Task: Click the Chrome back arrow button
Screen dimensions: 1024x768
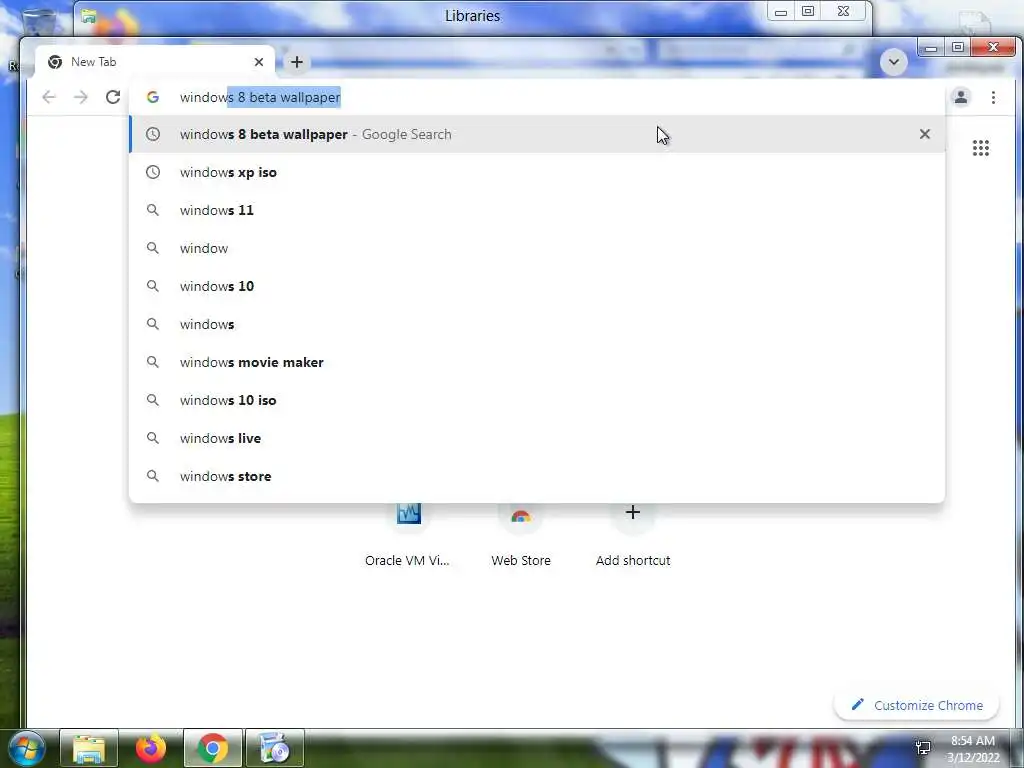Action: tap(49, 97)
